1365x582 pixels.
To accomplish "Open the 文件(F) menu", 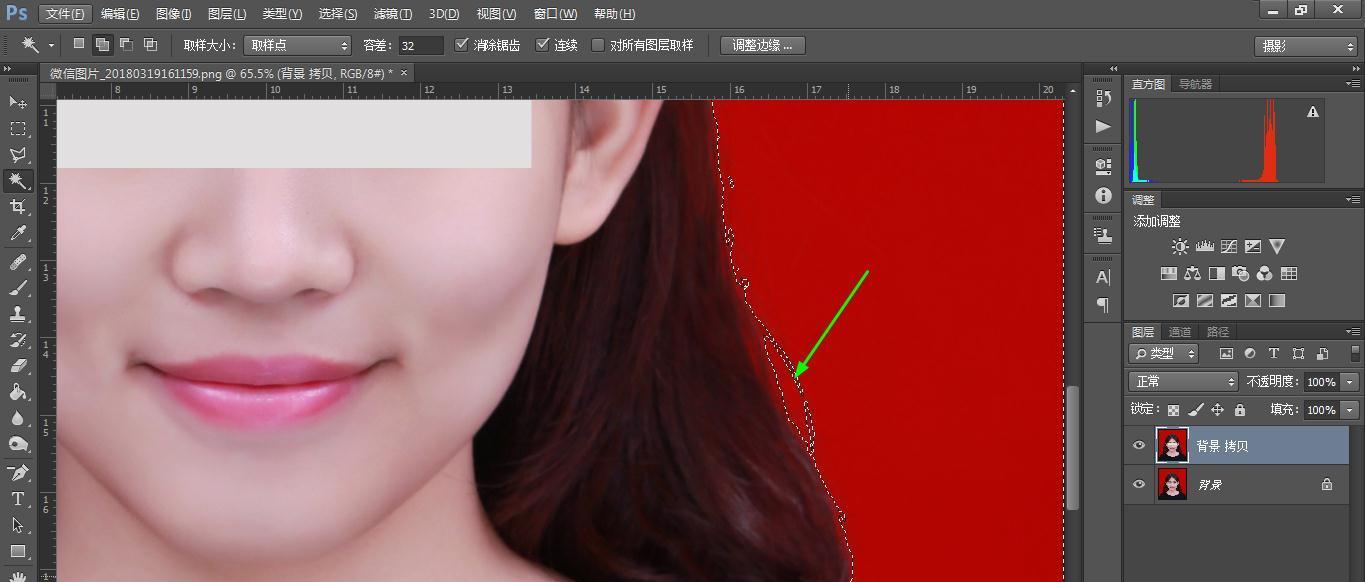I will tap(66, 14).
